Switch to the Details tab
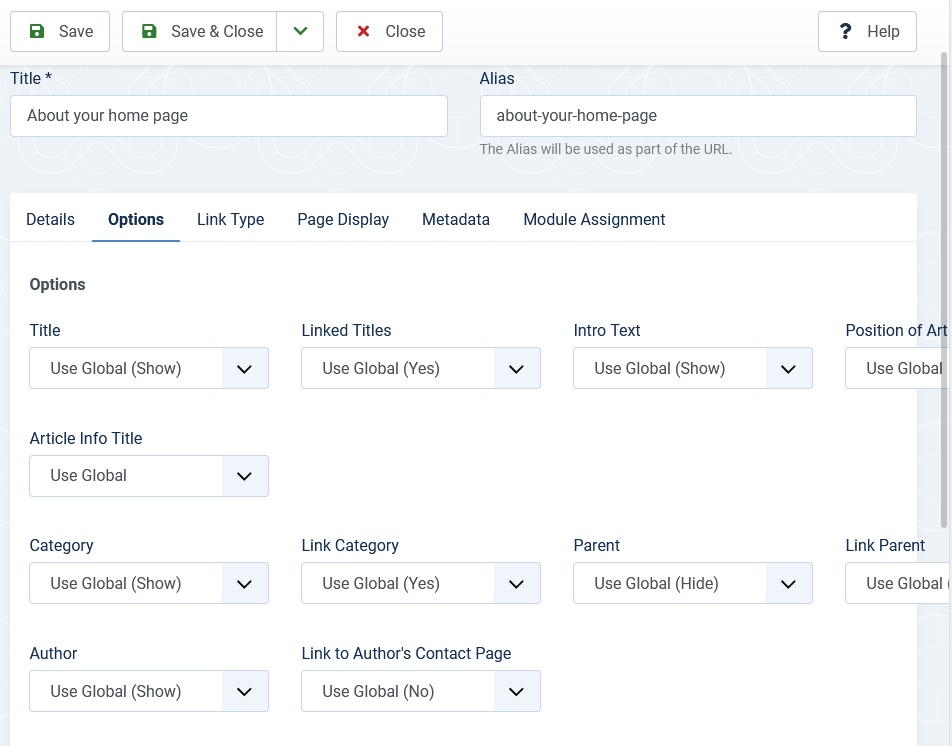Viewport: 952px width, 746px height. tap(50, 219)
